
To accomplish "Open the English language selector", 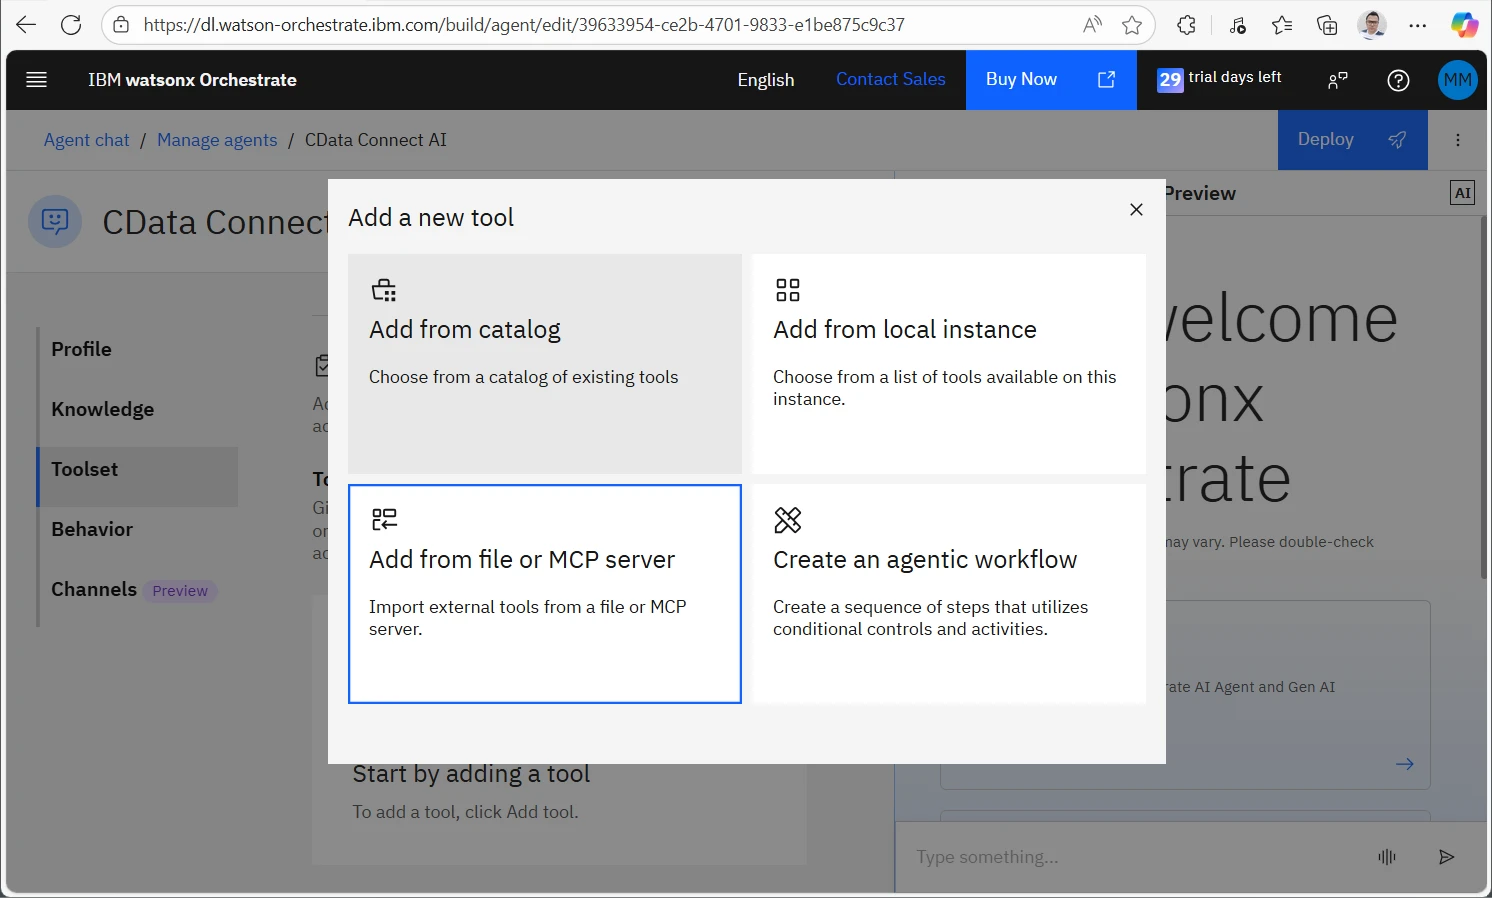I will click(765, 80).
